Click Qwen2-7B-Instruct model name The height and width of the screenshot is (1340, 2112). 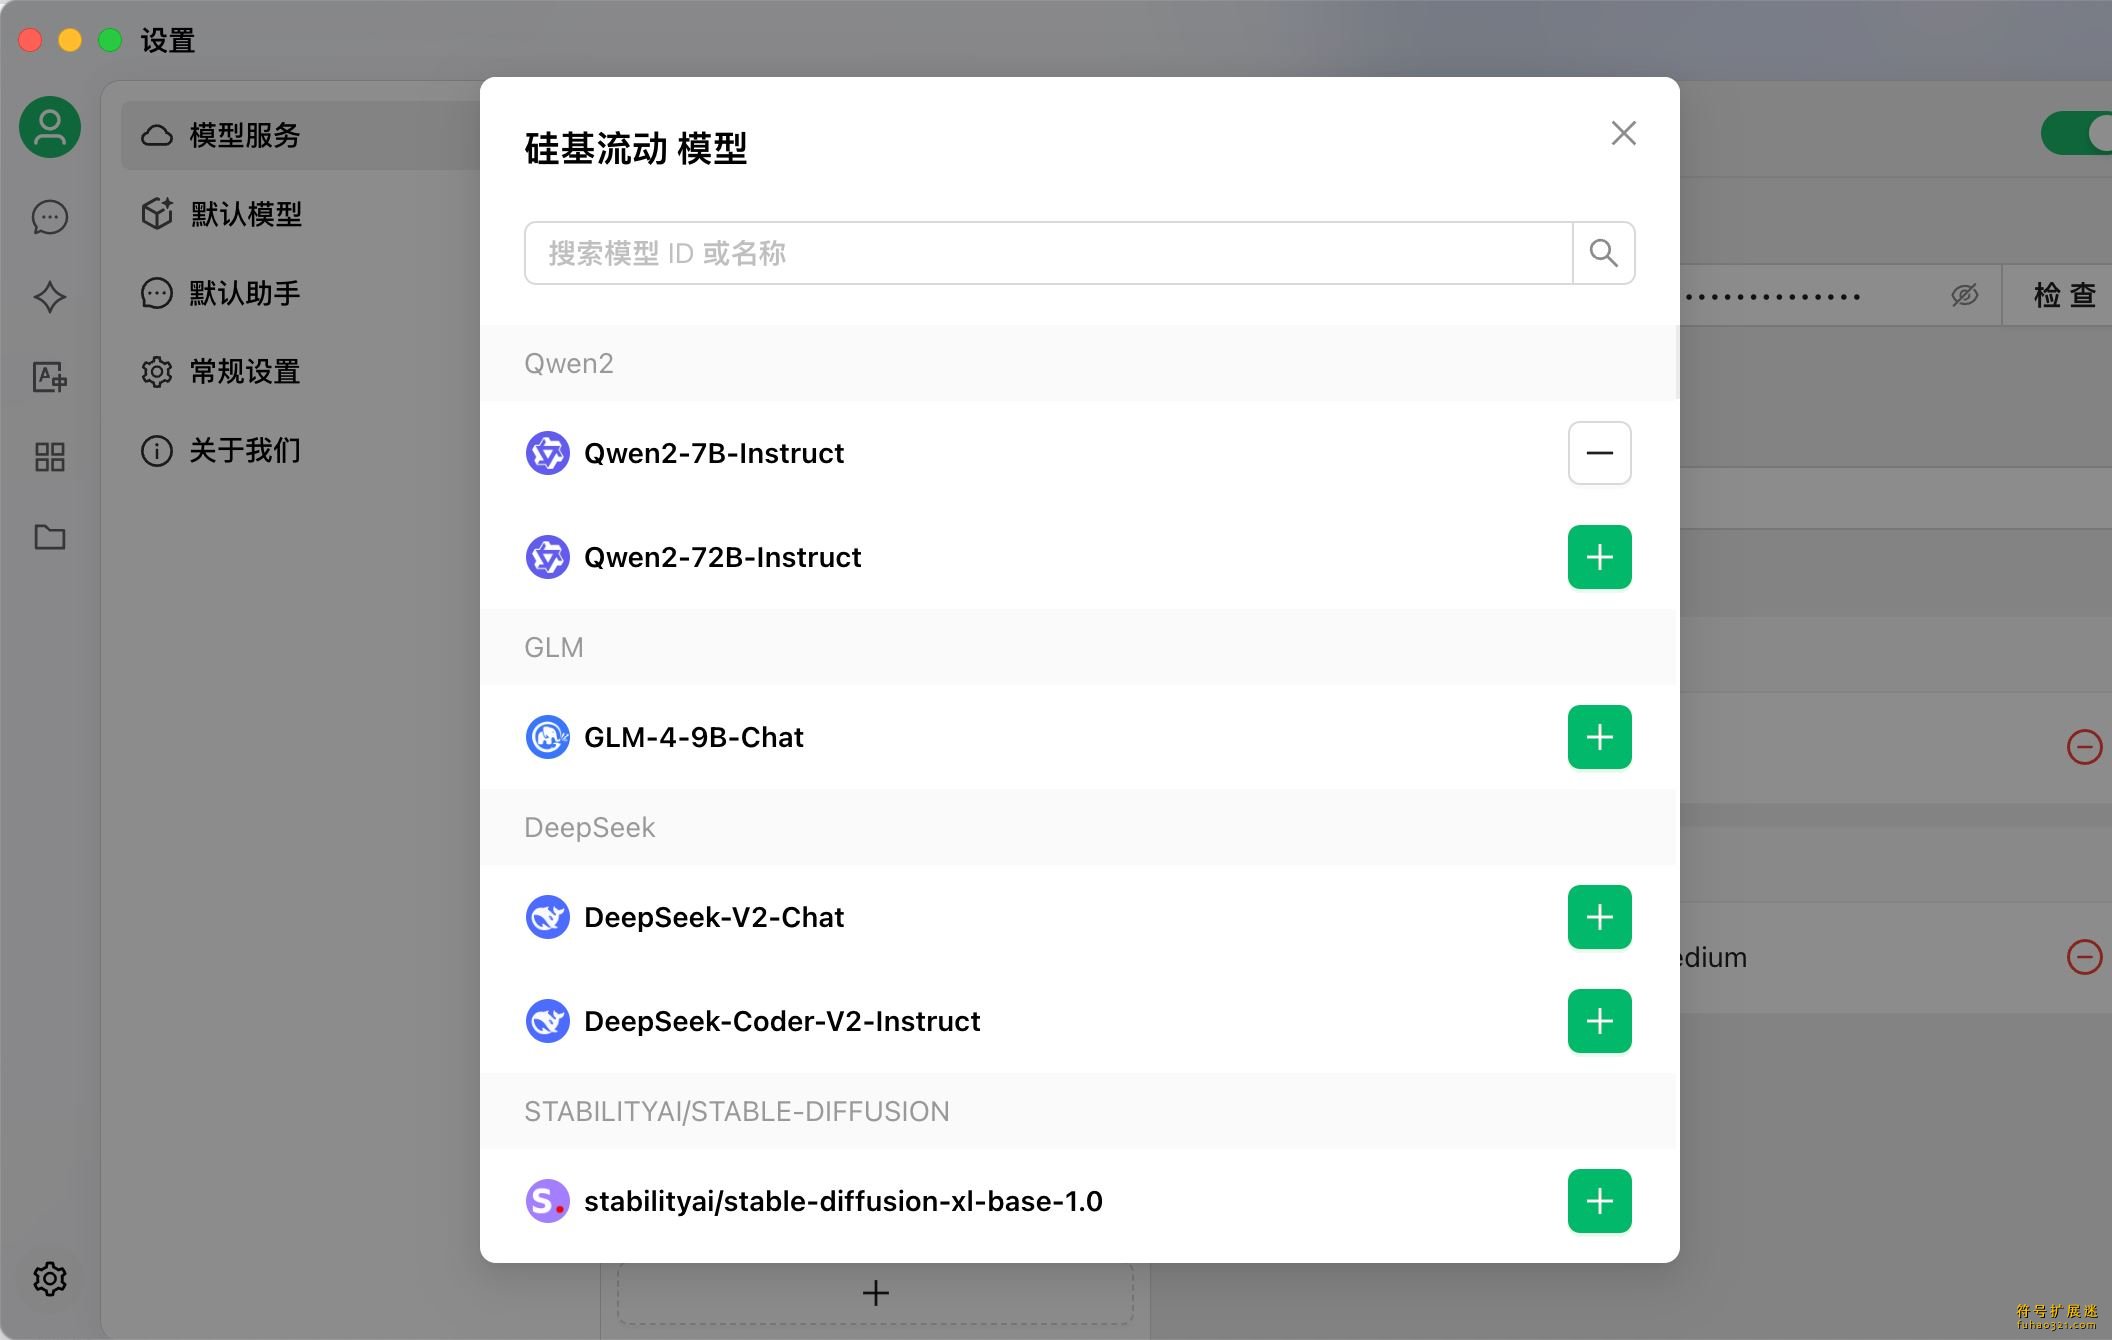(714, 453)
